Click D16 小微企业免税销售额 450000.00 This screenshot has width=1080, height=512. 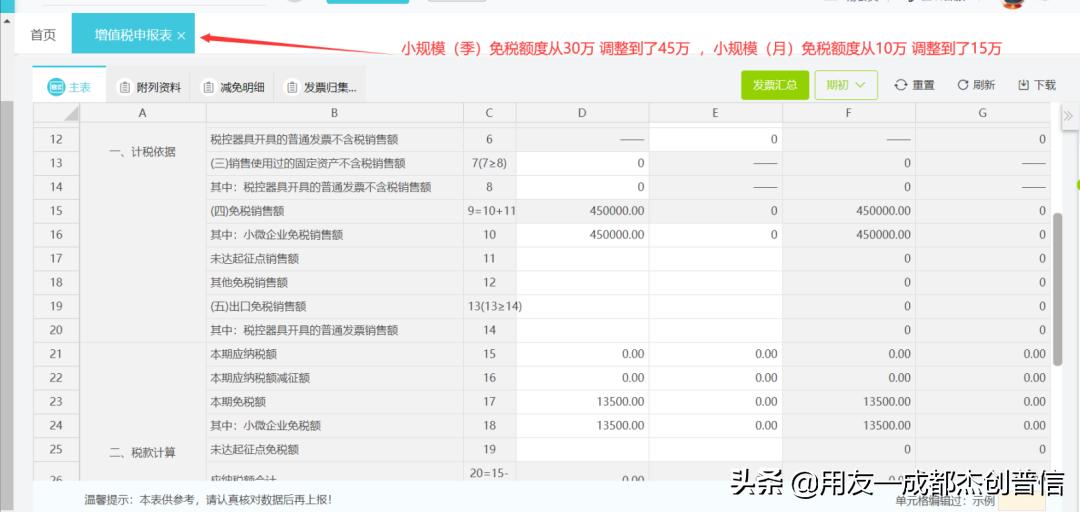[582, 235]
